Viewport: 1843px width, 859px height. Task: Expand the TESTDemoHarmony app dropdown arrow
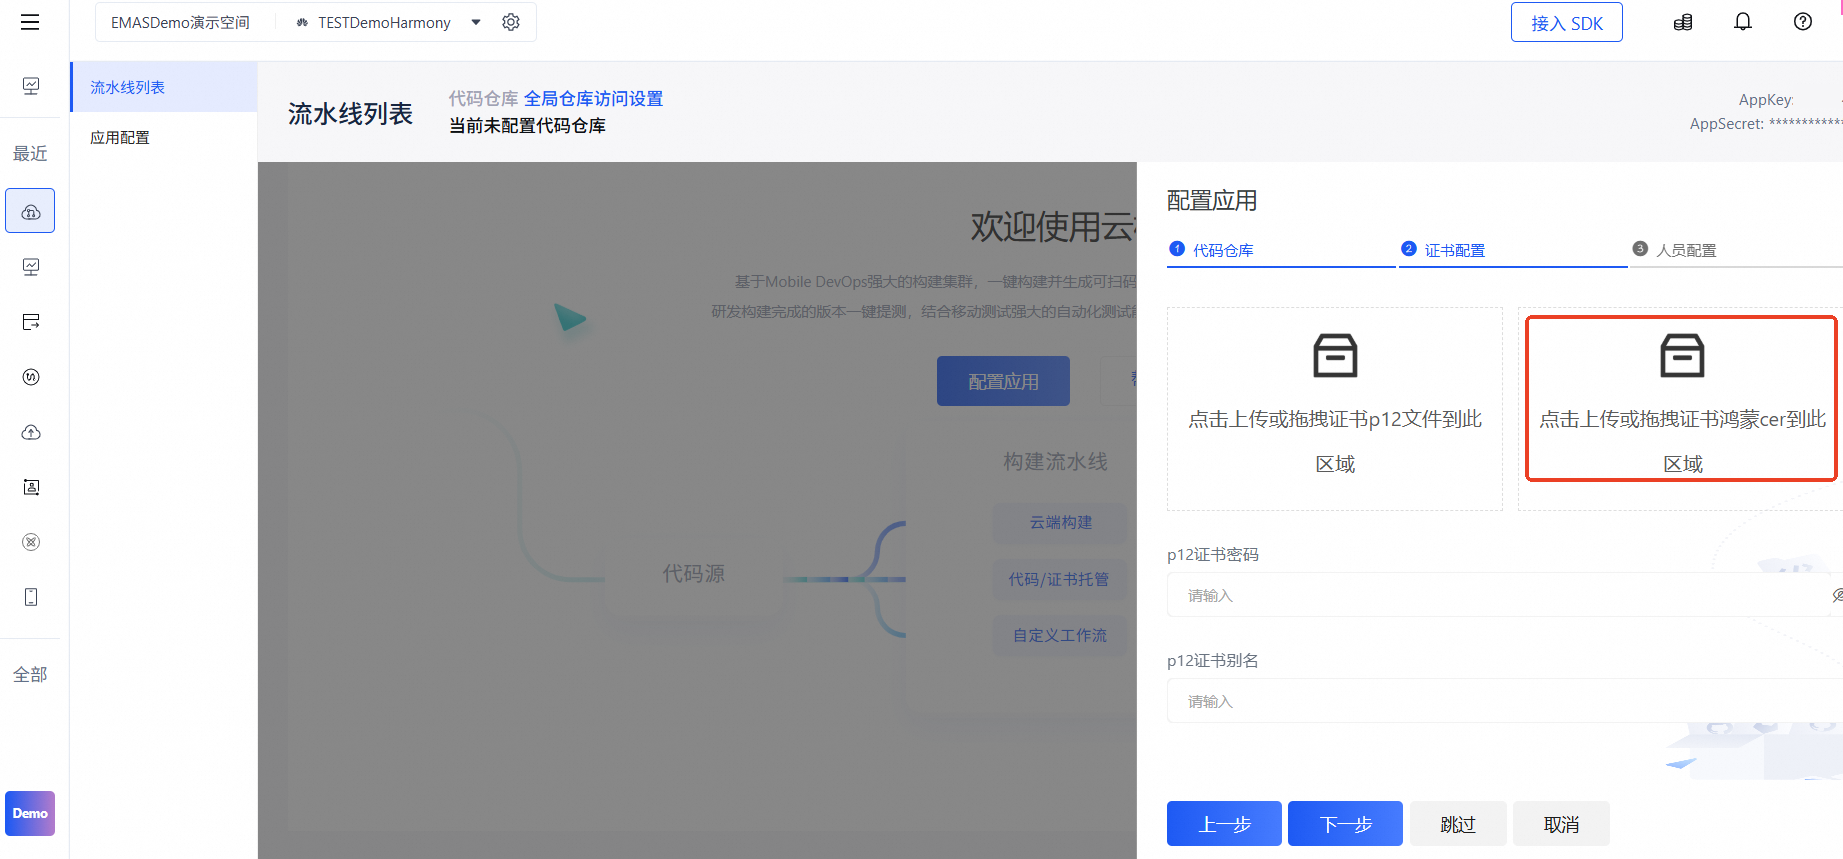(476, 22)
